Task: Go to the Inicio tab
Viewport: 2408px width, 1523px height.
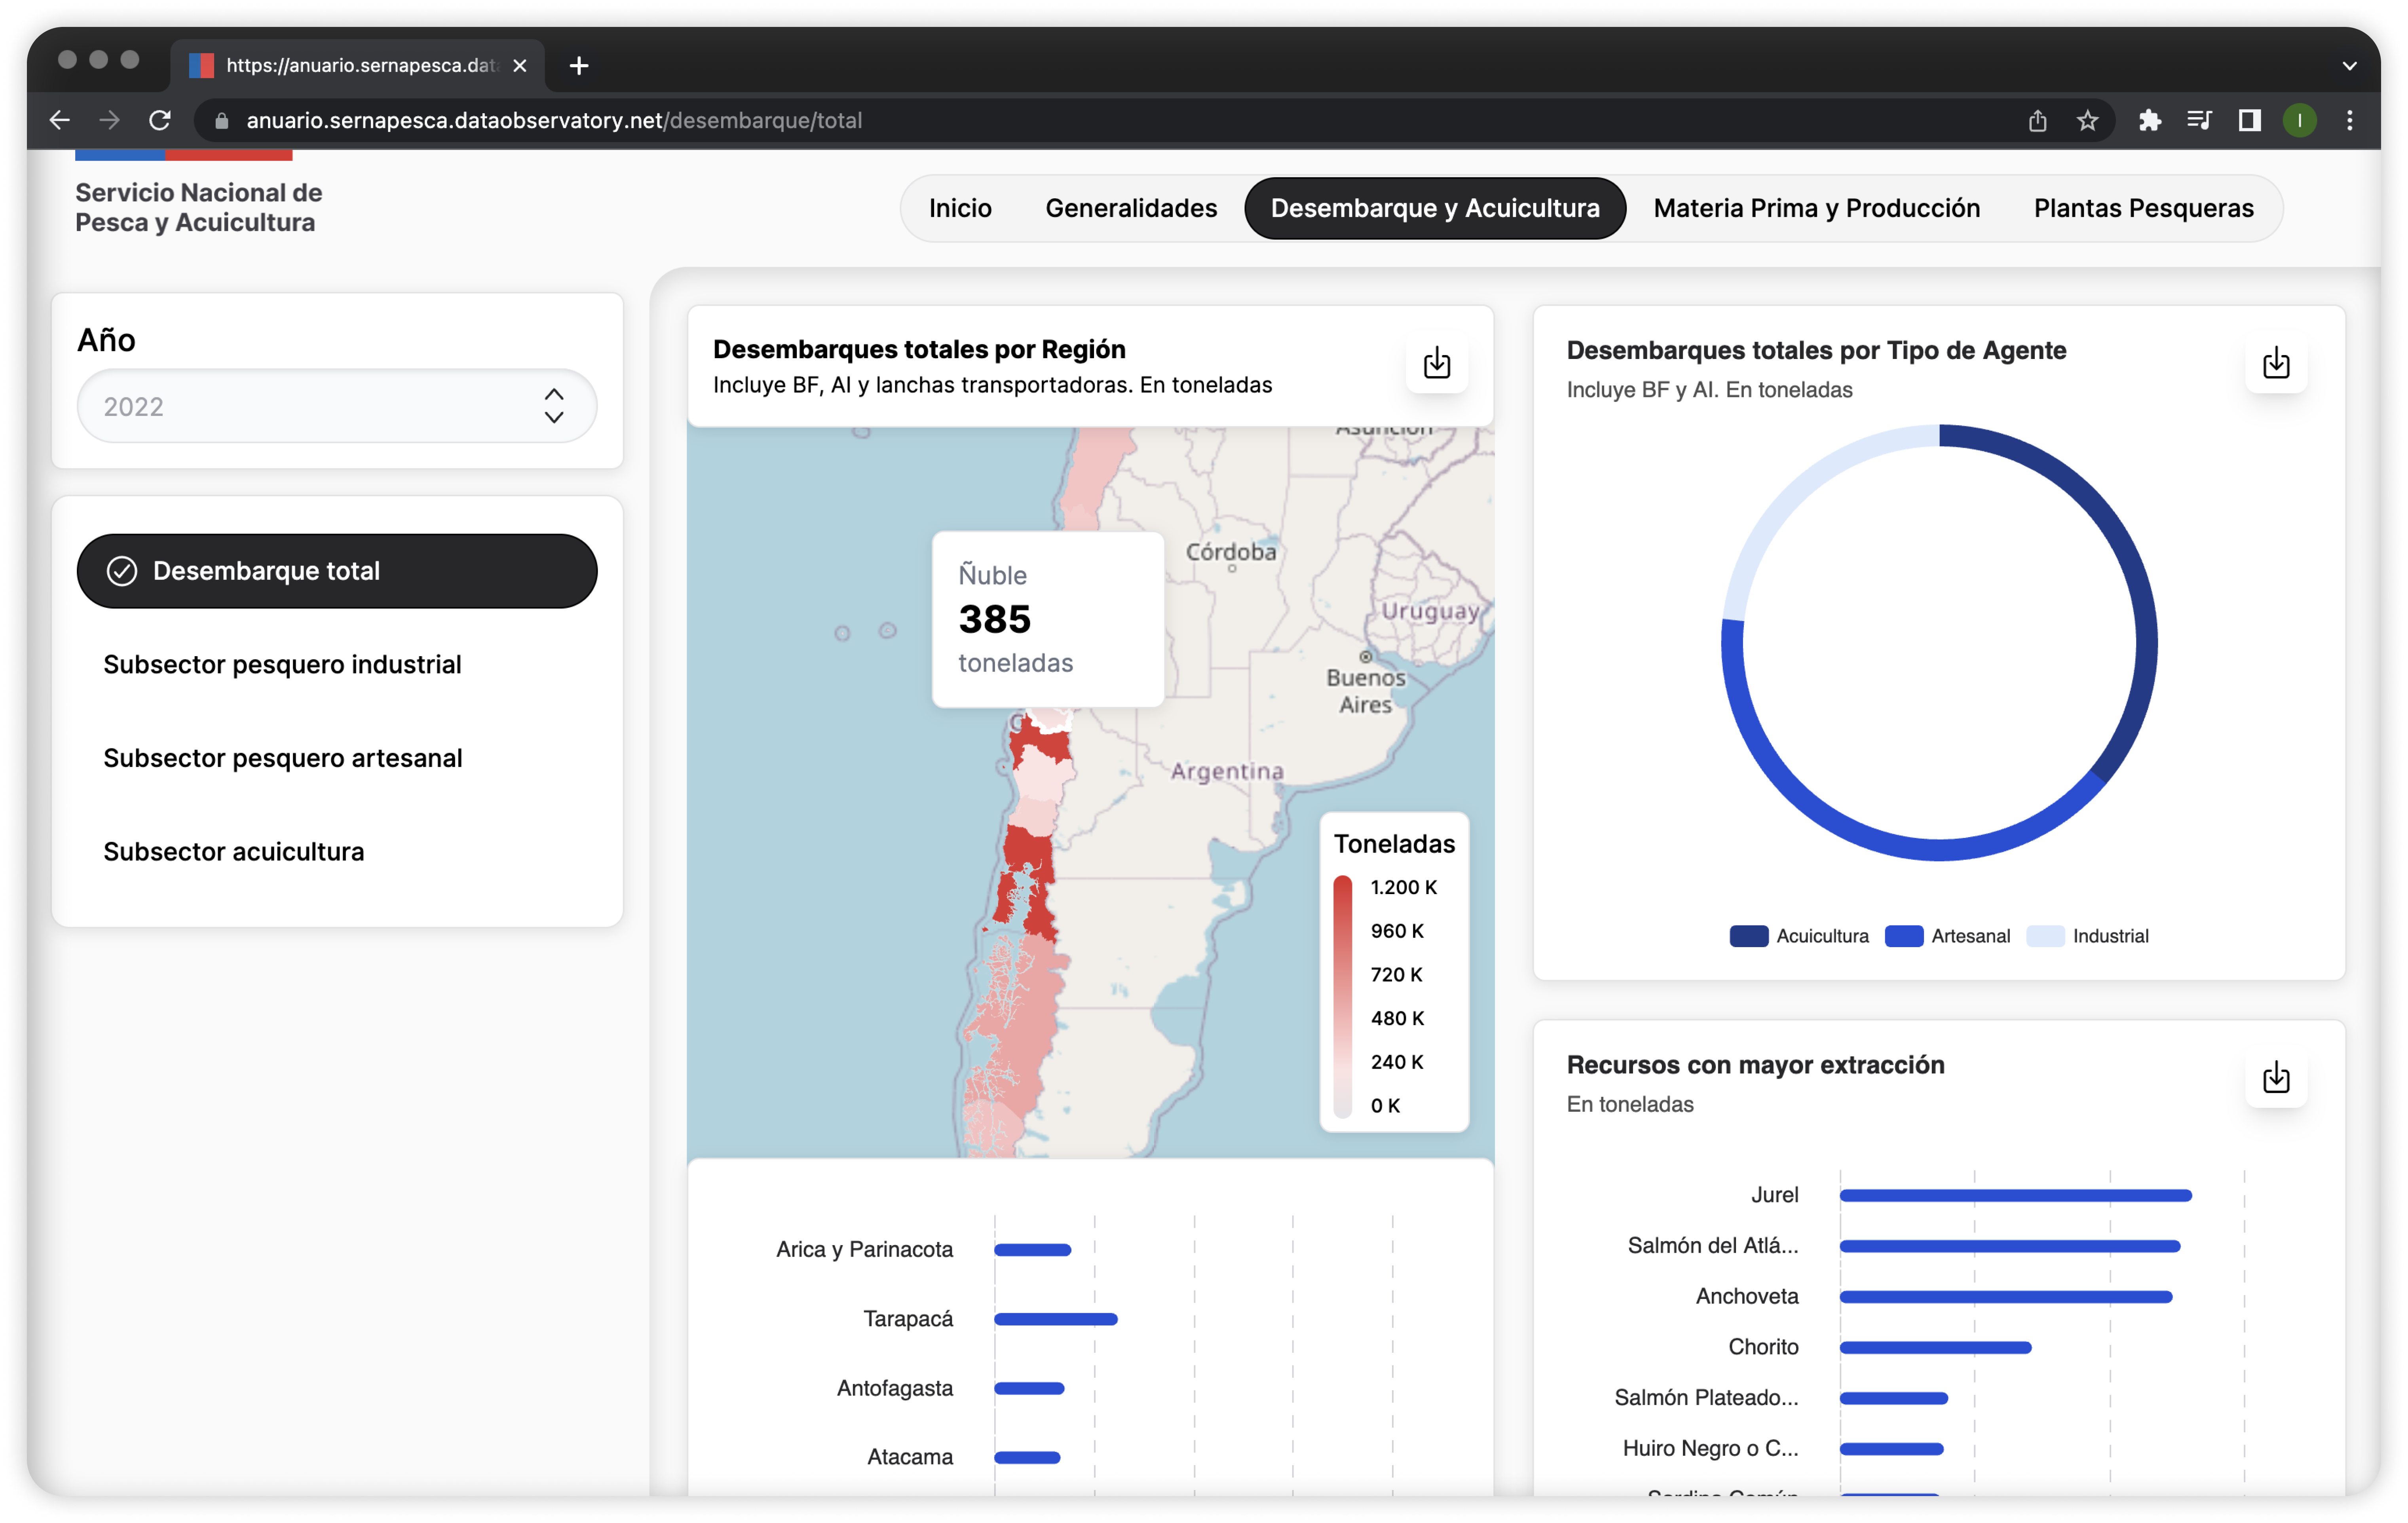Action: (960, 208)
